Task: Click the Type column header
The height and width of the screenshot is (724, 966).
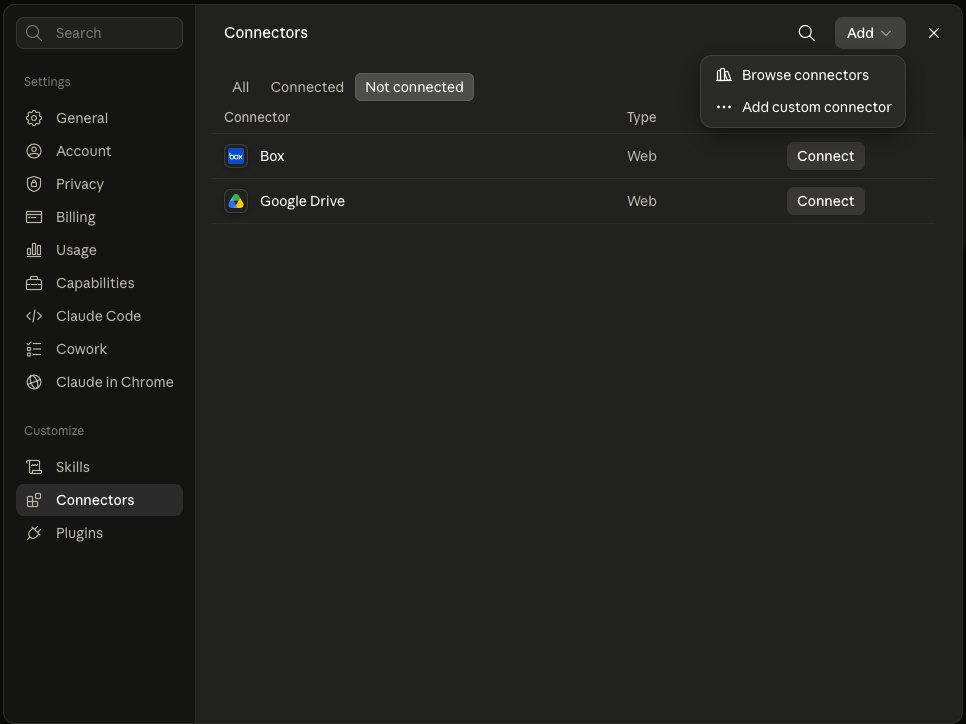Action: click(x=641, y=117)
